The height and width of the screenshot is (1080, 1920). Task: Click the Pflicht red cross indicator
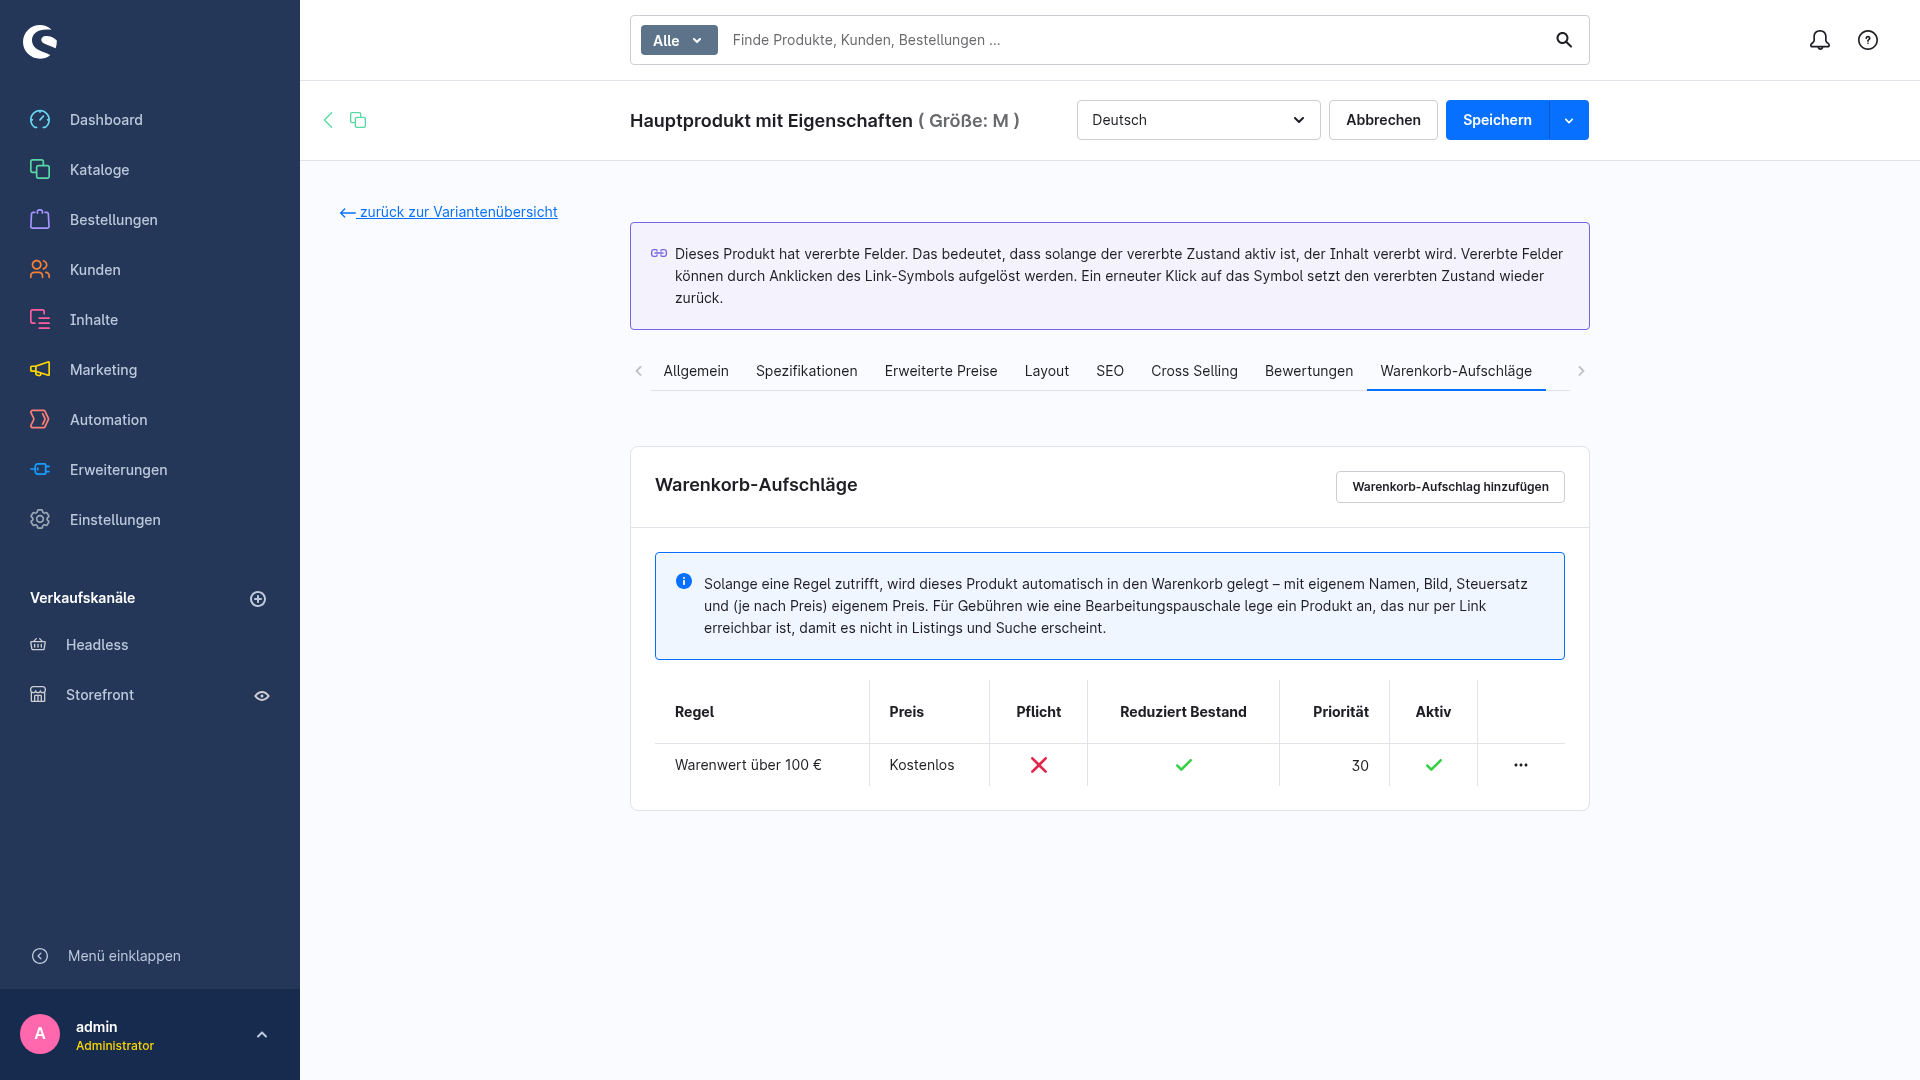point(1039,765)
